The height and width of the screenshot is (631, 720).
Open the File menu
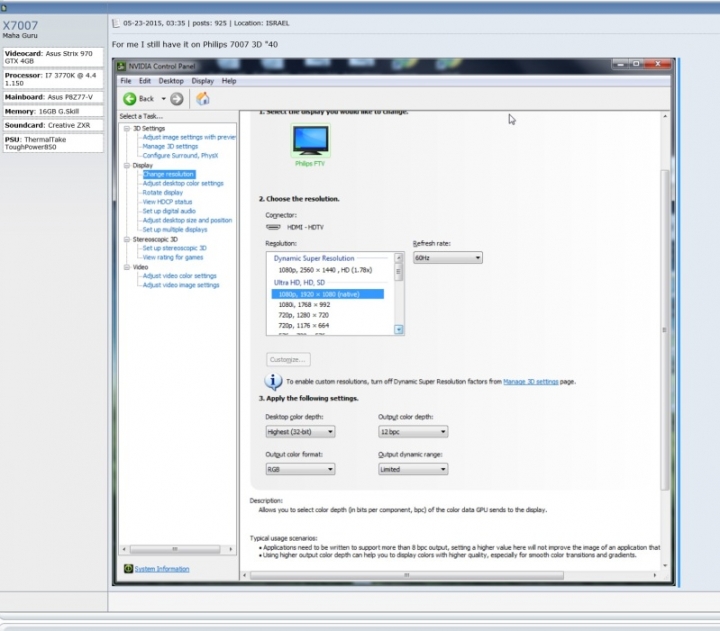pos(126,81)
